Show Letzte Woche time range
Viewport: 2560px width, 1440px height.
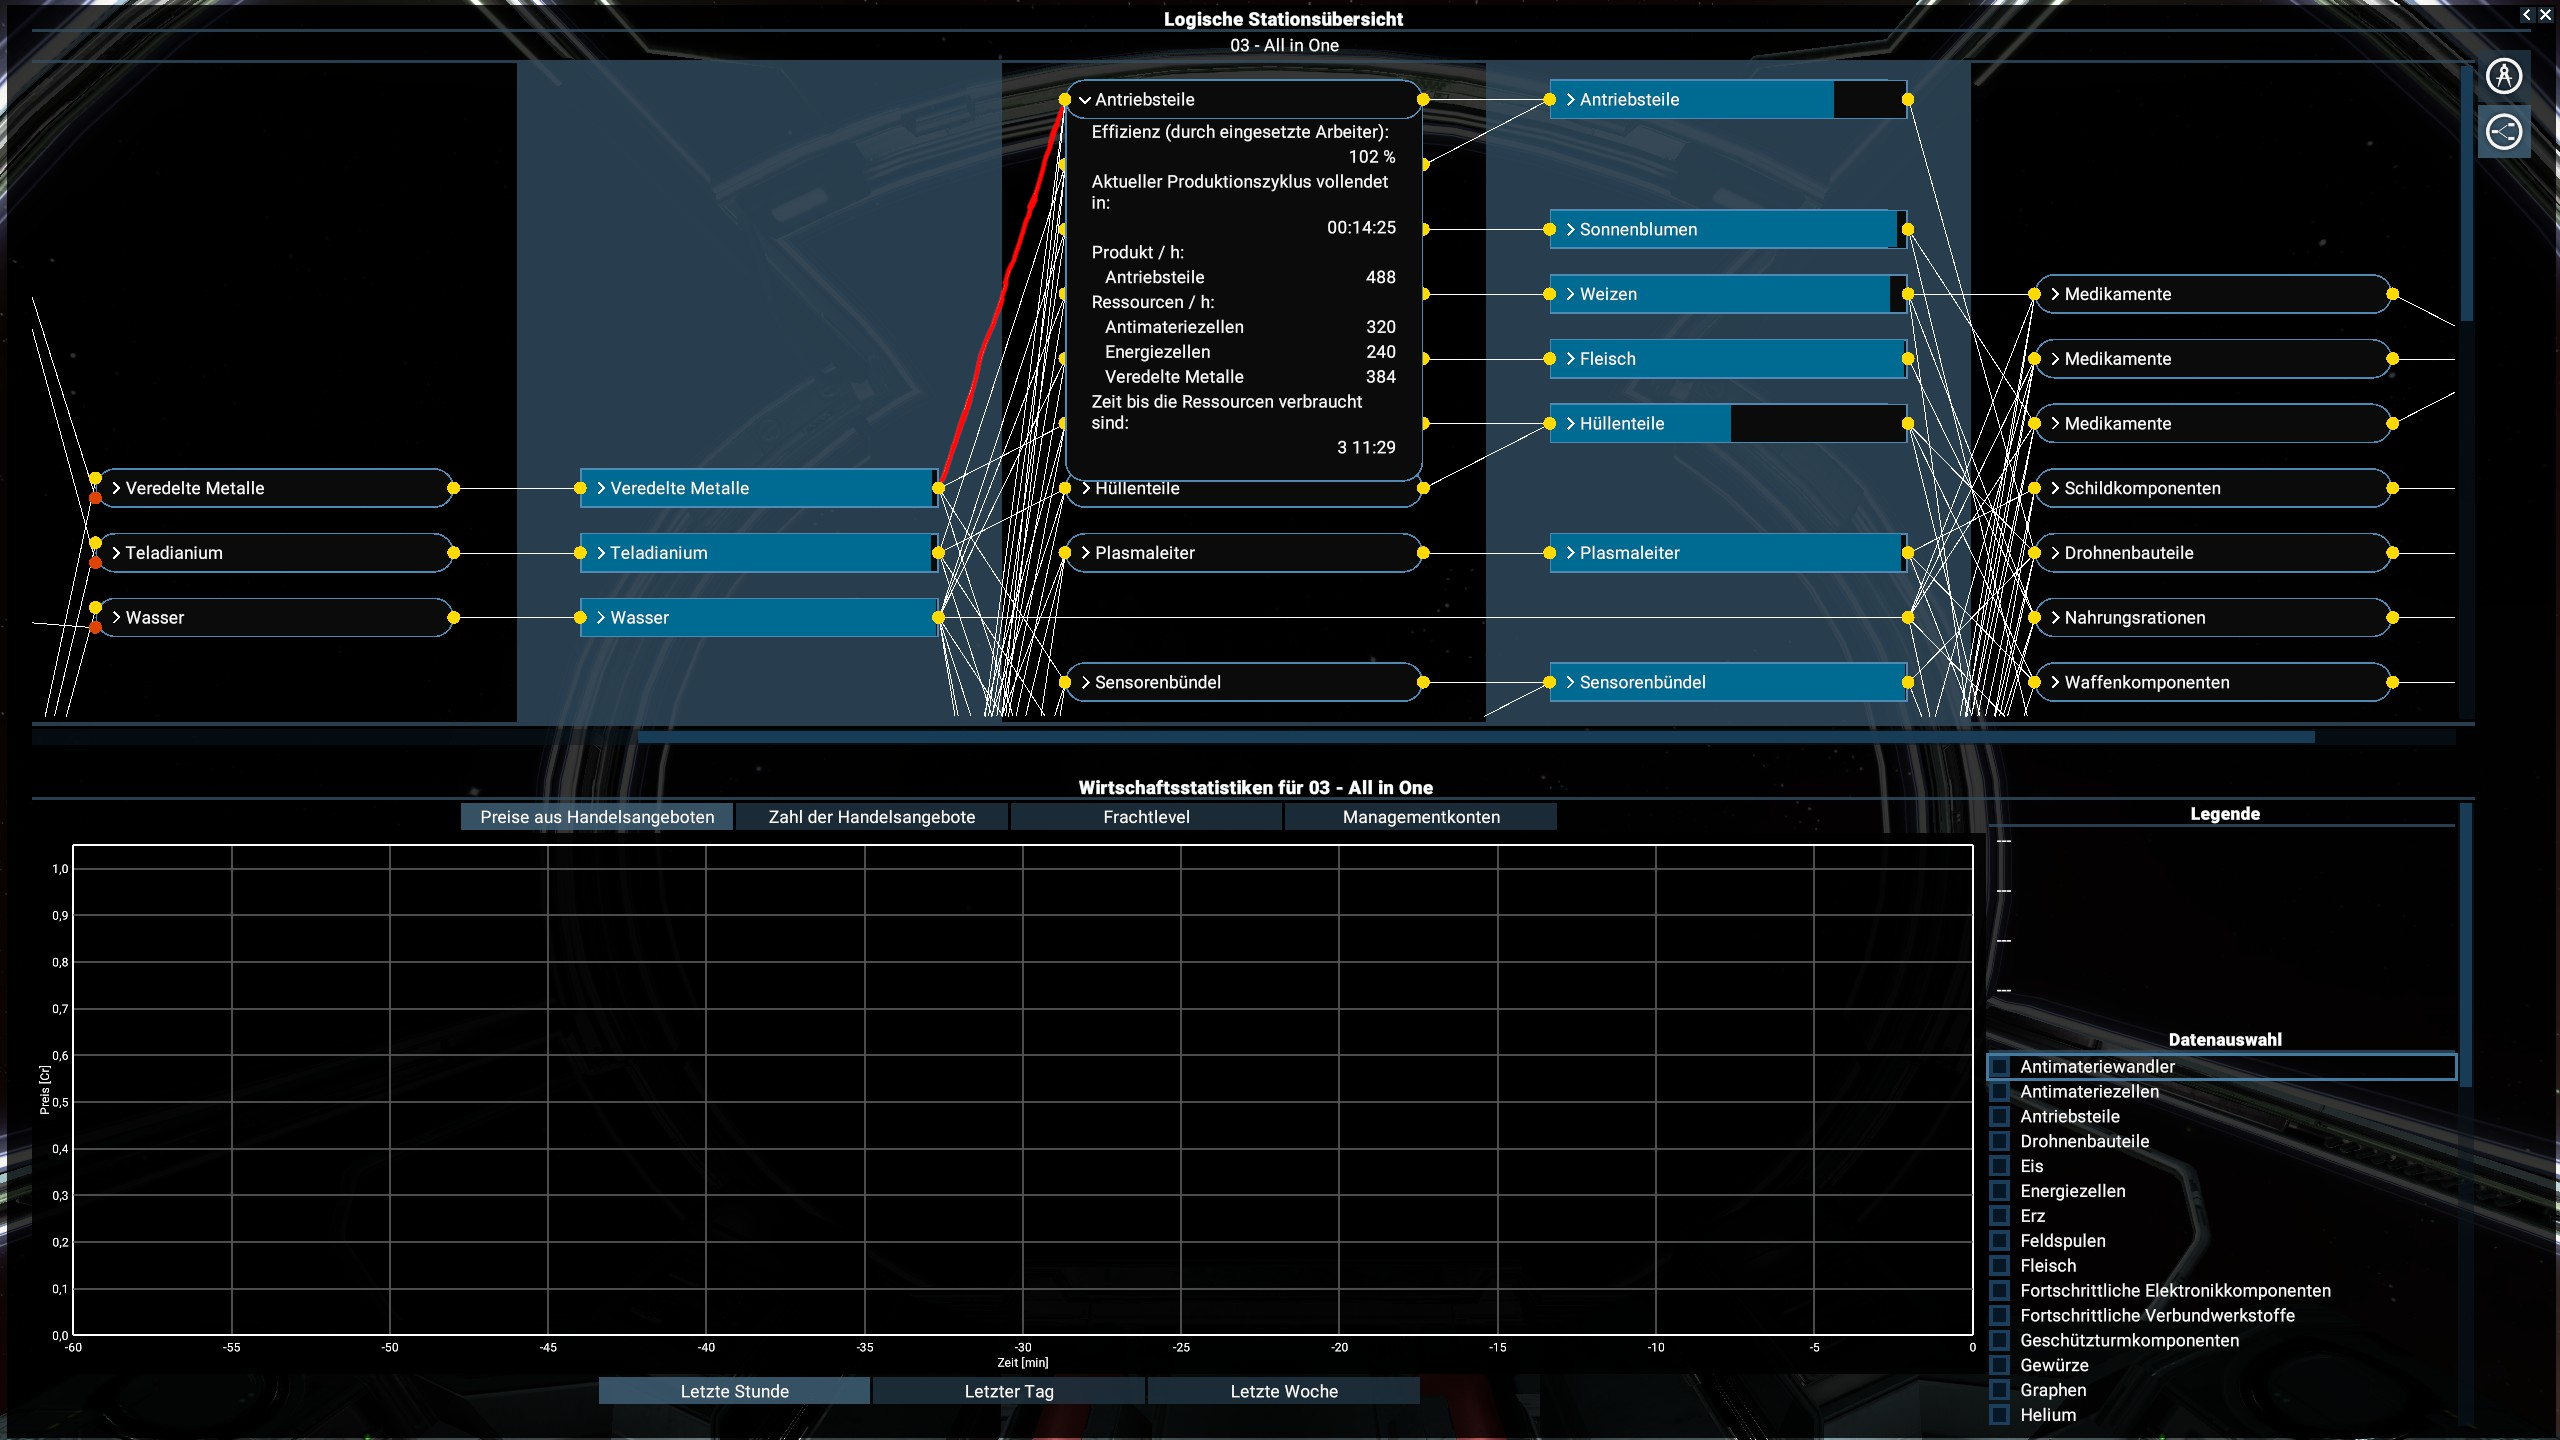tap(1284, 1391)
